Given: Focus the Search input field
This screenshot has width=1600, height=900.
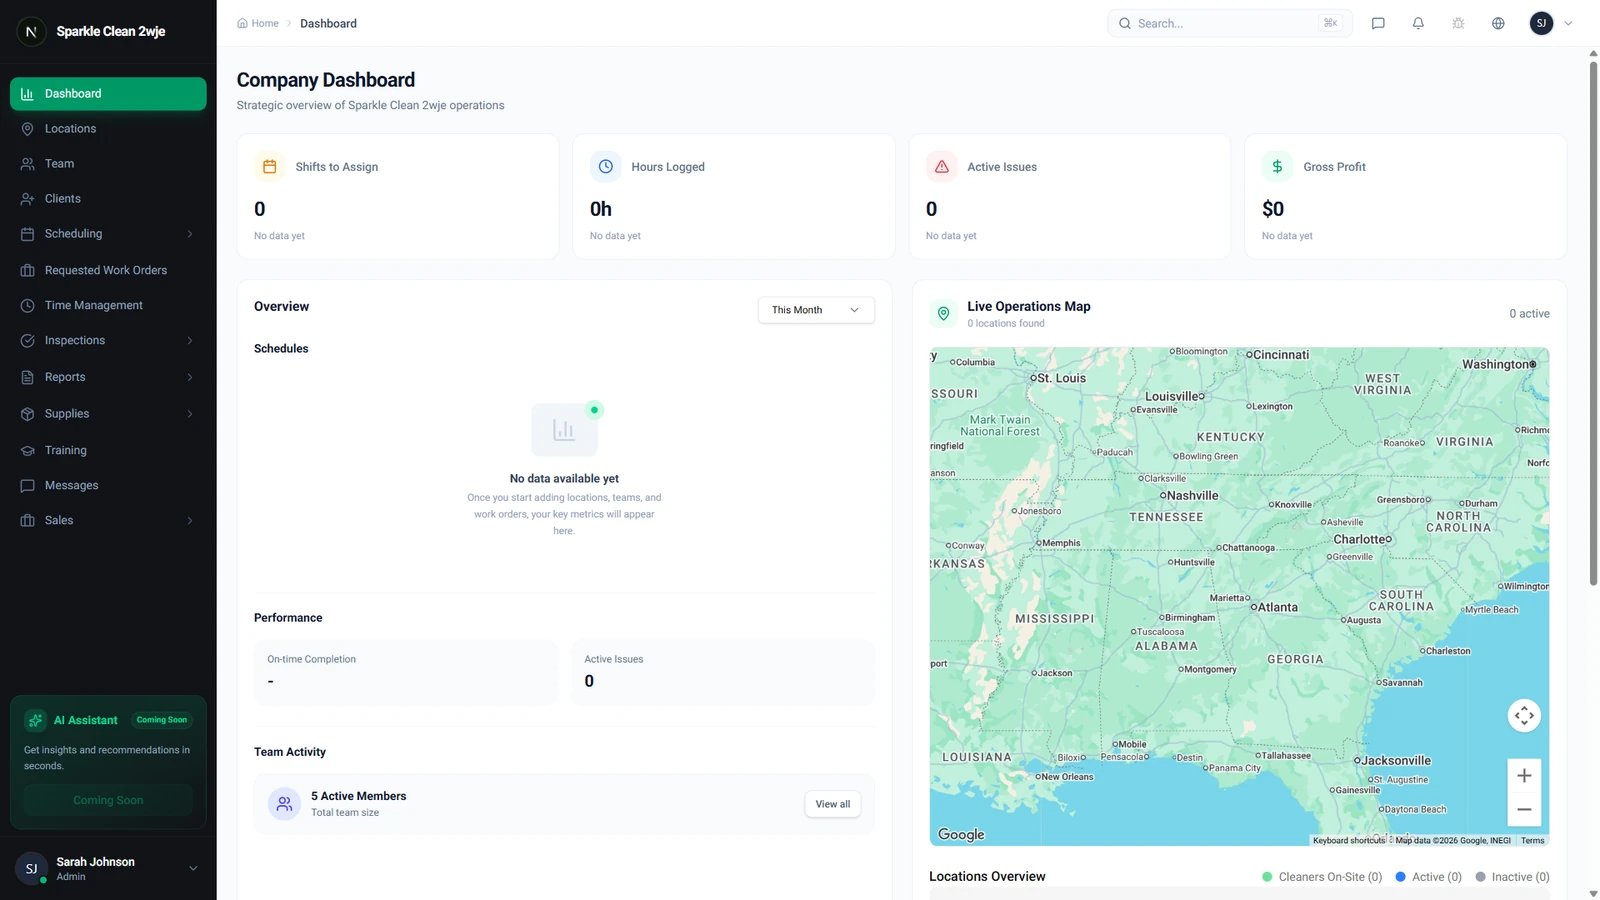Looking at the screenshot, I should point(1230,23).
